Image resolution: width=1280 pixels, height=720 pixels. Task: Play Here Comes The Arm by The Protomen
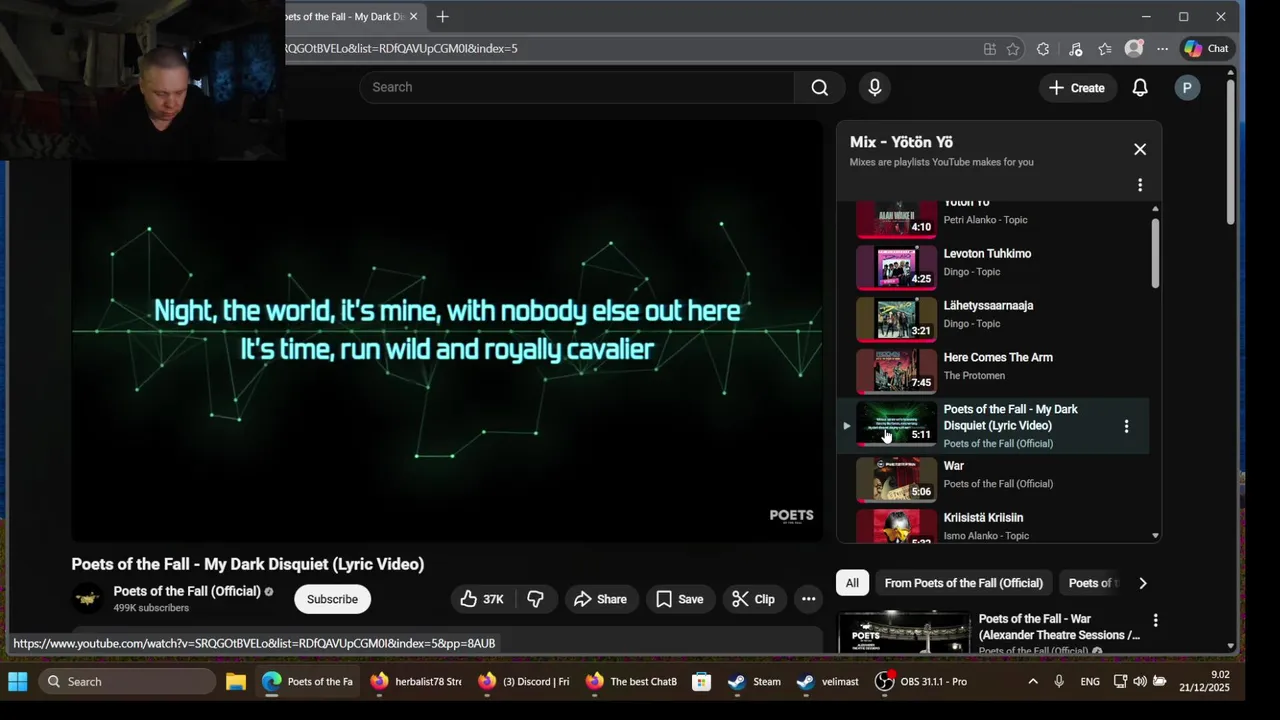pyautogui.click(x=993, y=370)
